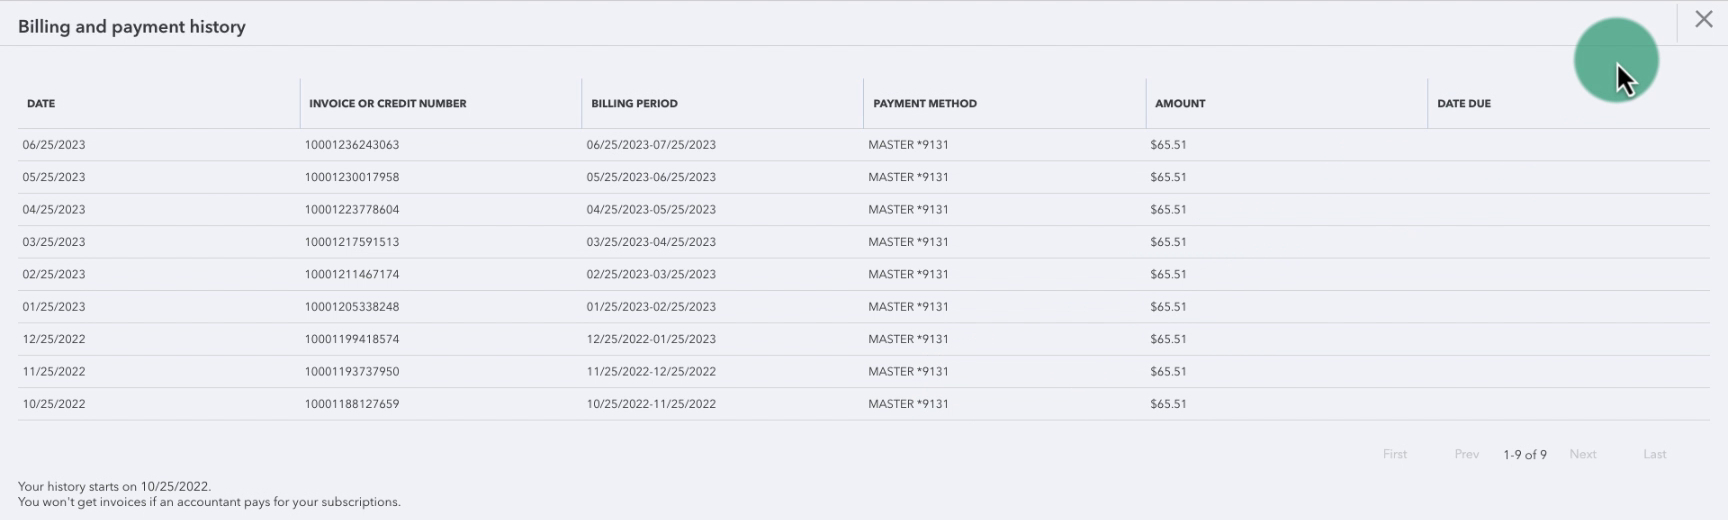1728x520 pixels.
Task: Click the 'Your history starts on 10/25/2022' note
Action: click(115, 486)
